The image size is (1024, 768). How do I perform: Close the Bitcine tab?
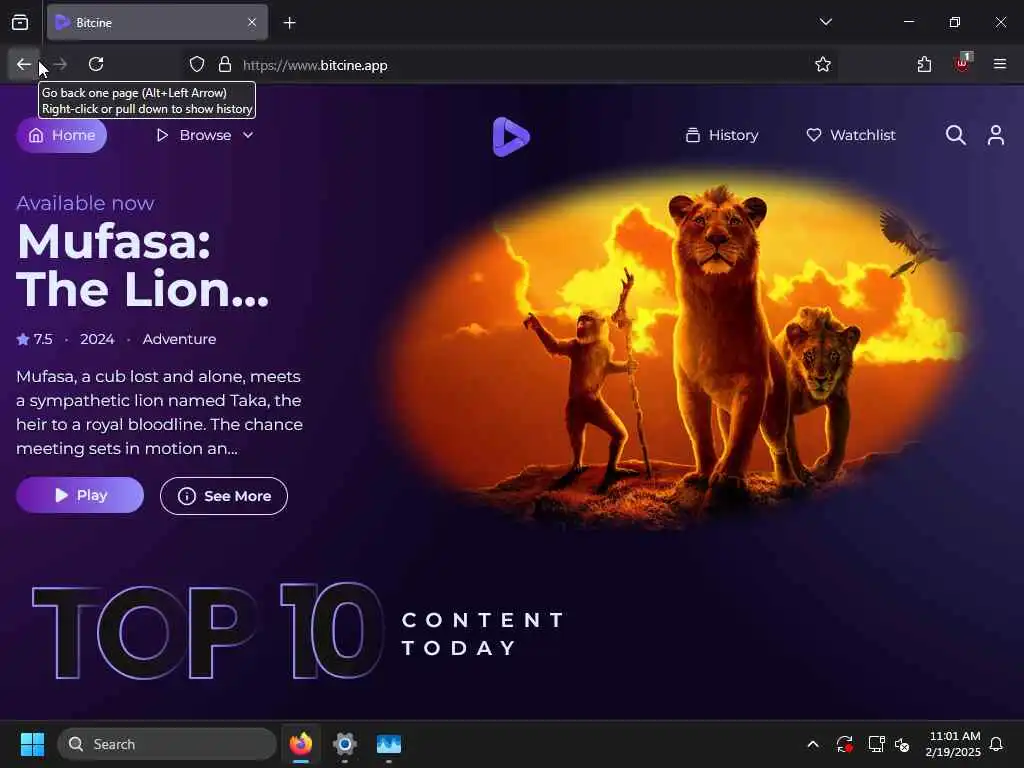tap(252, 23)
